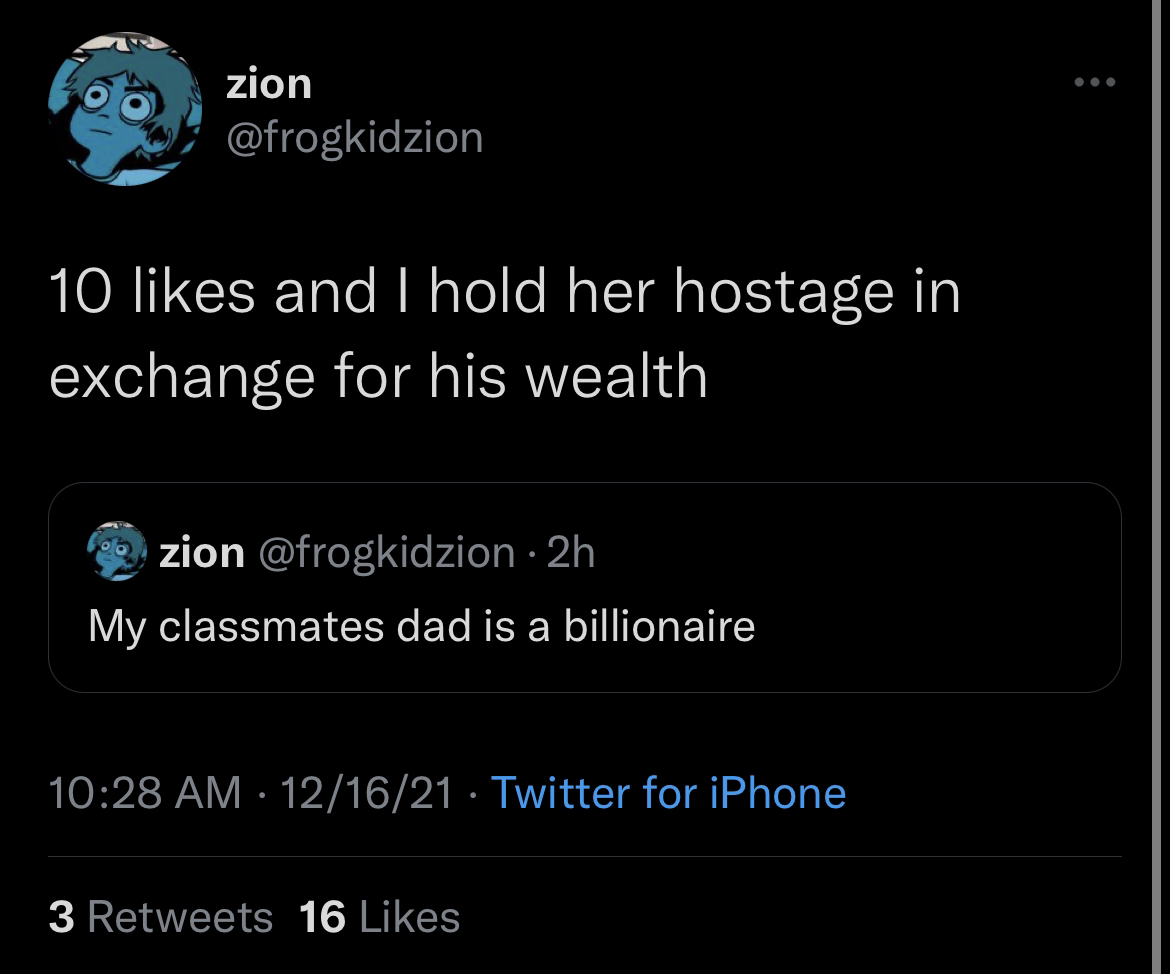This screenshot has height=974, width=1170.
Task: Open the quoted tweet about billionaire dad
Action: click(584, 587)
